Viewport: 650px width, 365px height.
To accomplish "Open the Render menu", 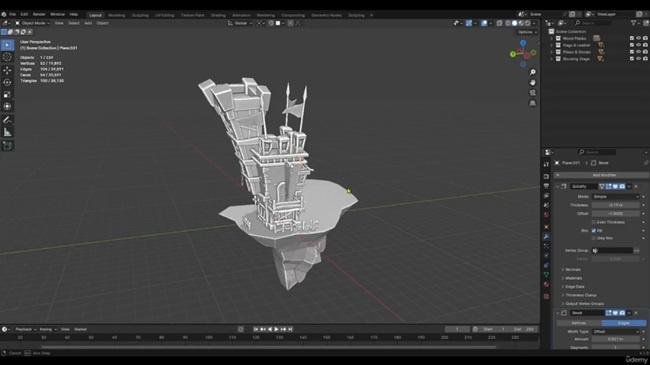I will point(39,15).
